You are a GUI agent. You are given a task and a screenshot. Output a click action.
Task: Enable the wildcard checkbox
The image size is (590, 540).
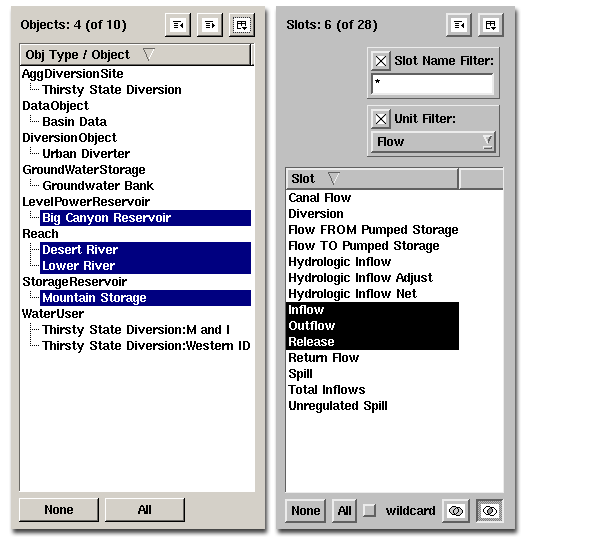pos(370,511)
